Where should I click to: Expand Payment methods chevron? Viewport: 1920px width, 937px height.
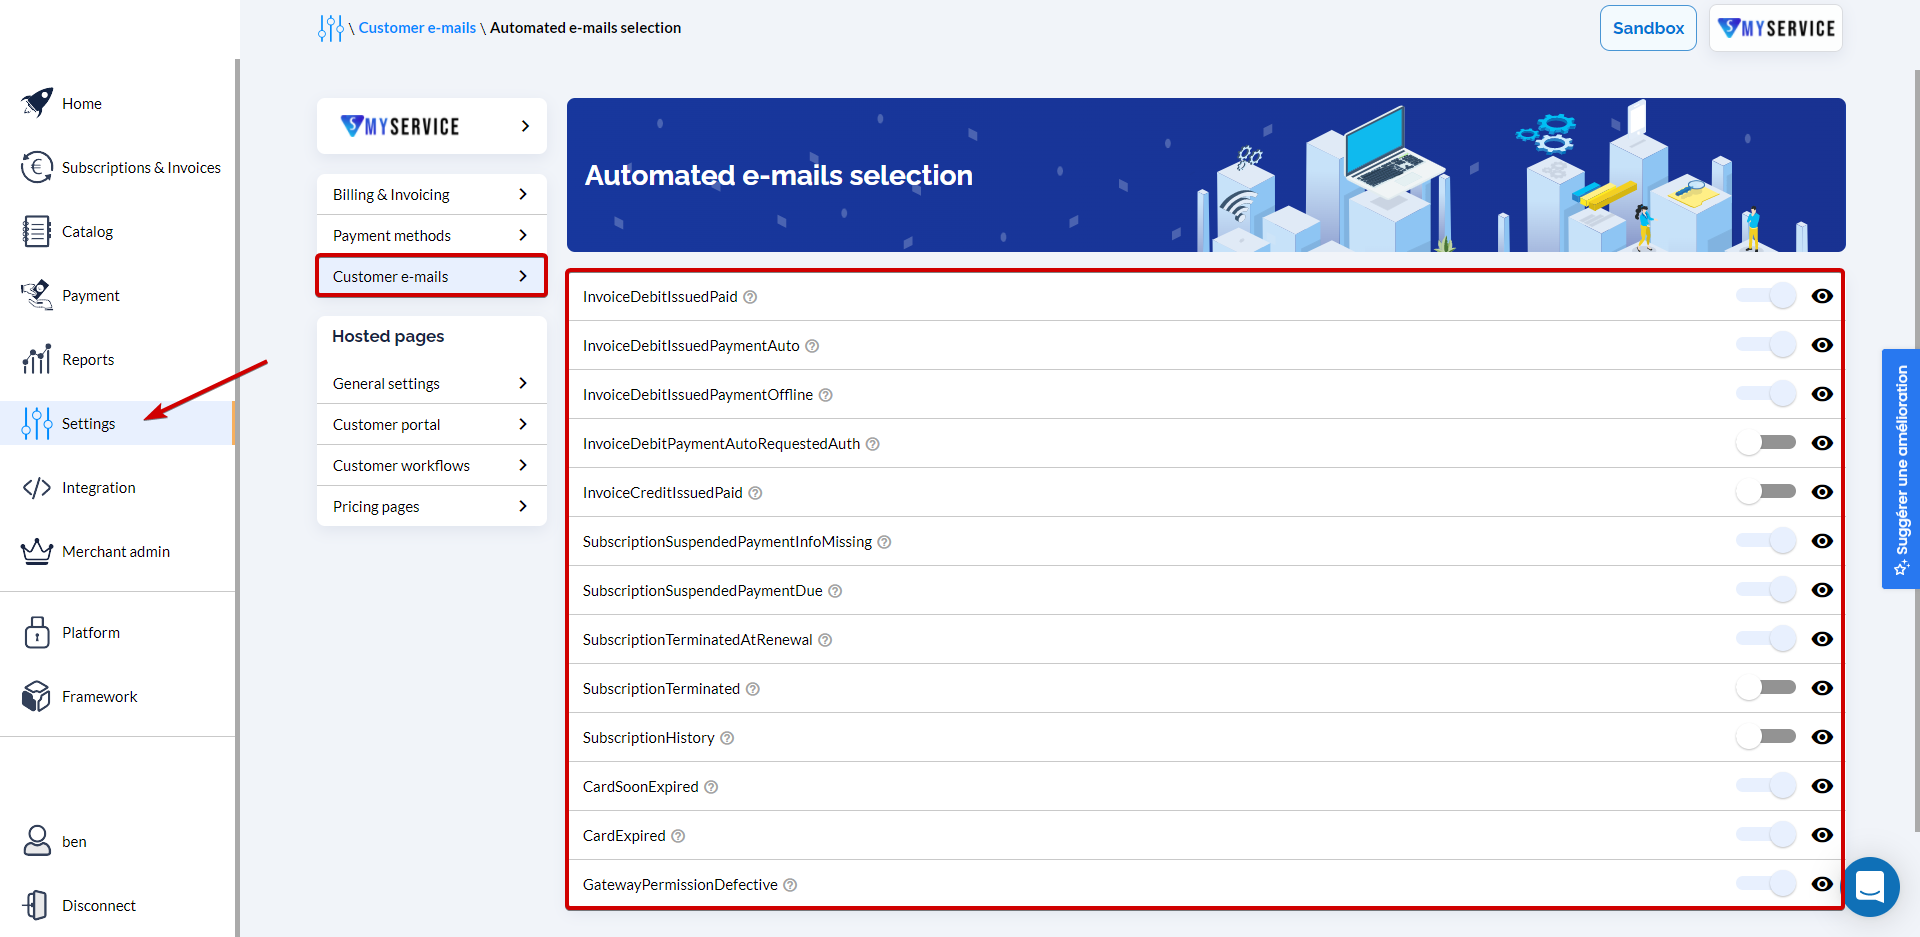click(x=523, y=235)
